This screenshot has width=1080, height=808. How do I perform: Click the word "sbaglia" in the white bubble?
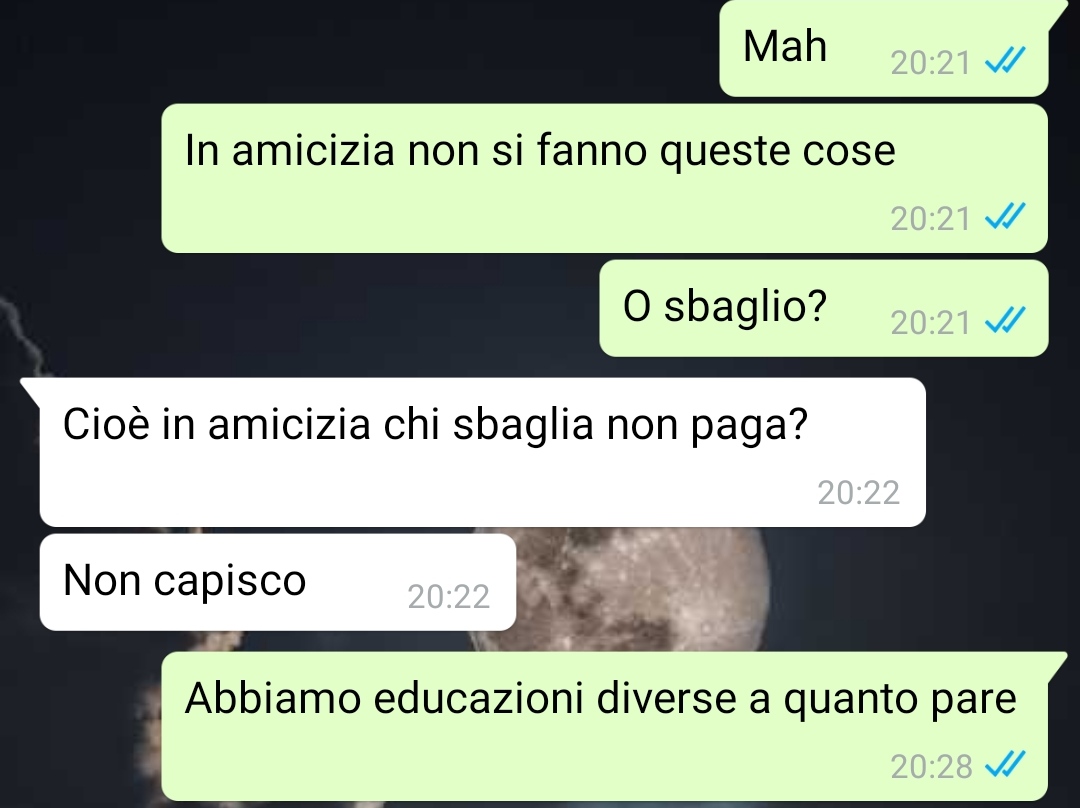tap(523, 424)
